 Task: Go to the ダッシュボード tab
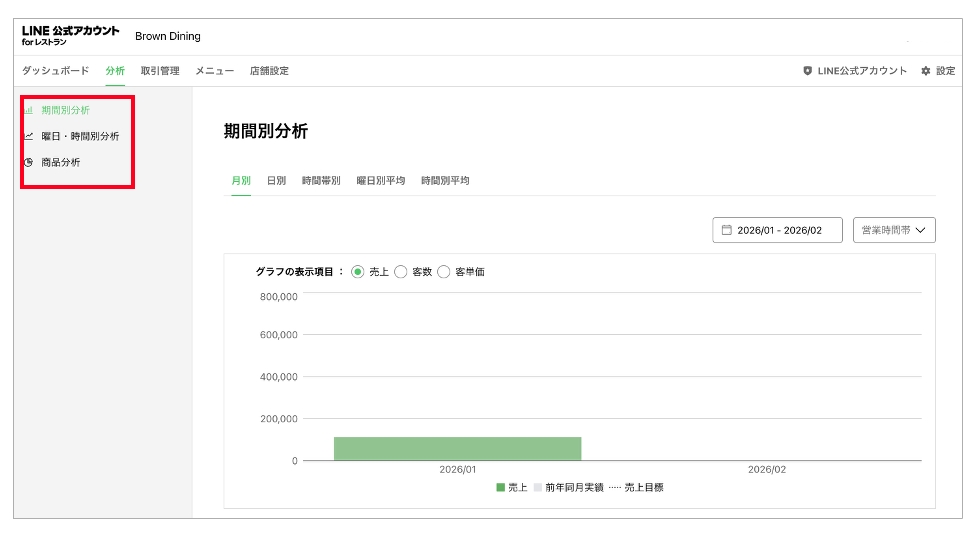pos(55,71)
